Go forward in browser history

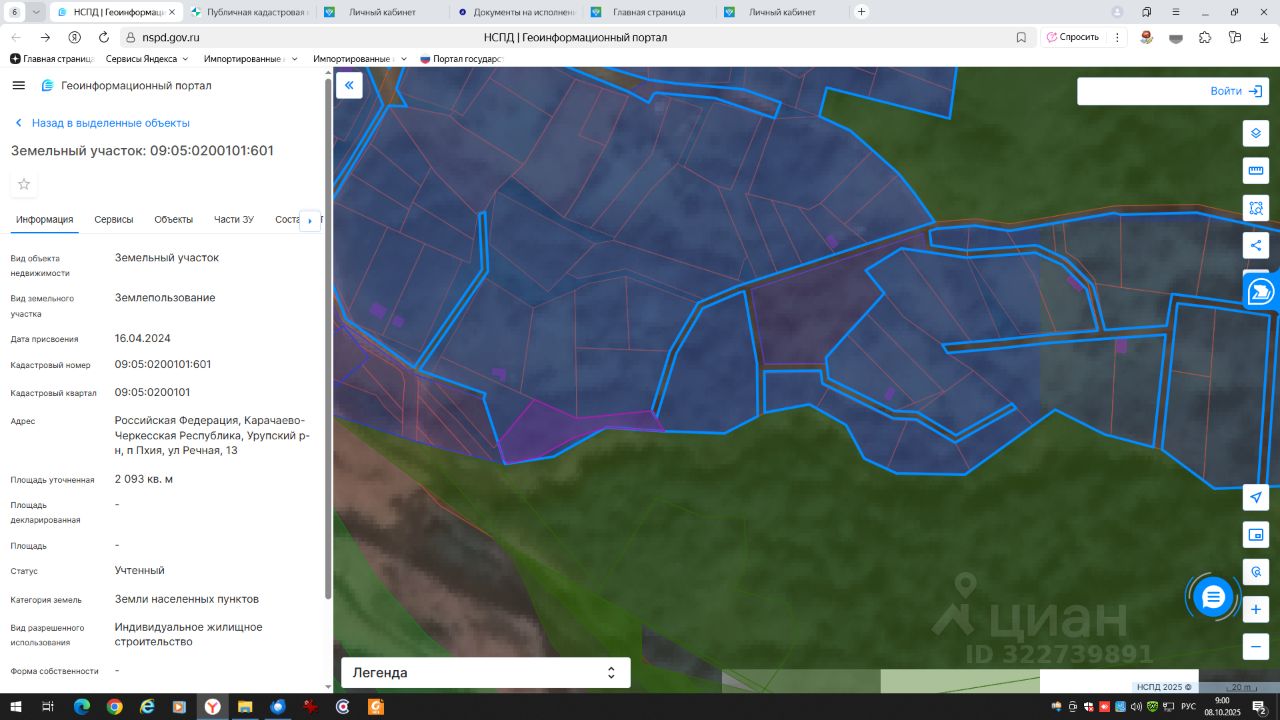[x=45, y=37]
